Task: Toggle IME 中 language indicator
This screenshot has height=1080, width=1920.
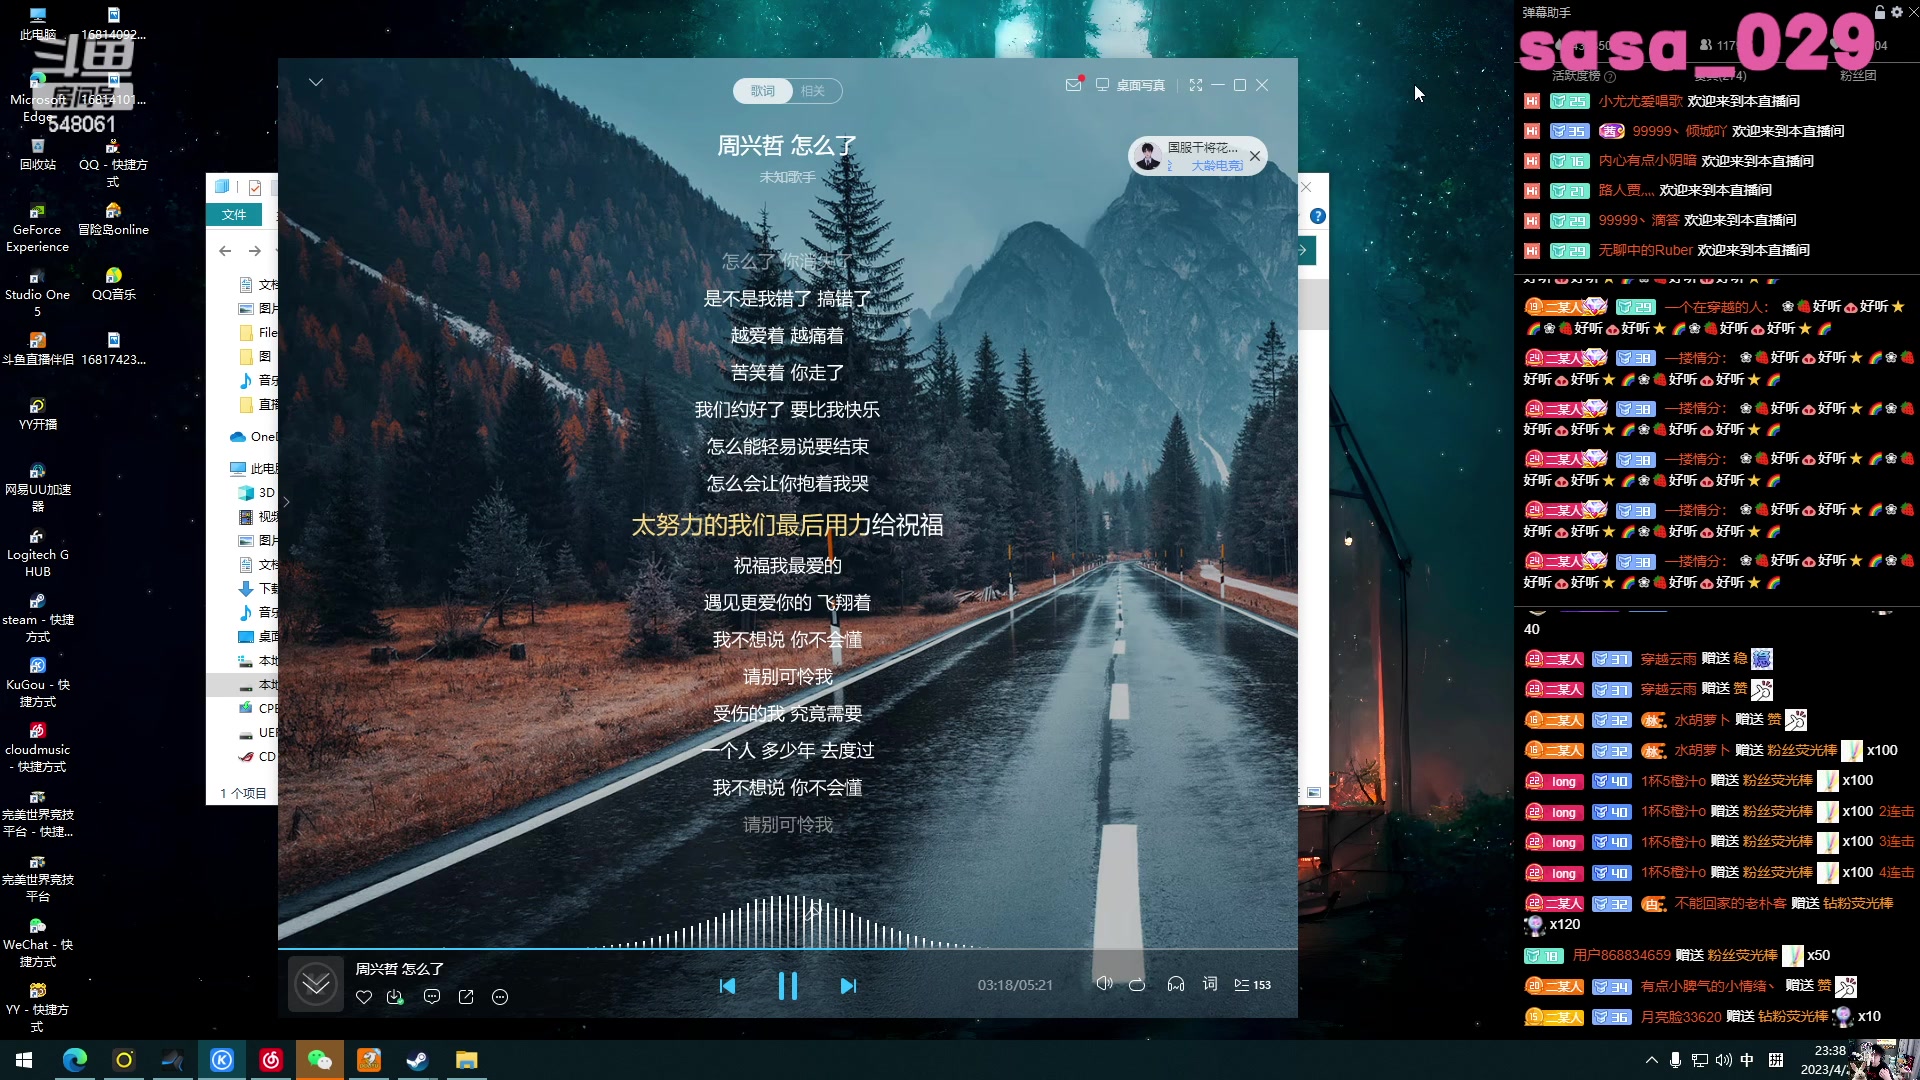Action: tap(1747, 1060)
